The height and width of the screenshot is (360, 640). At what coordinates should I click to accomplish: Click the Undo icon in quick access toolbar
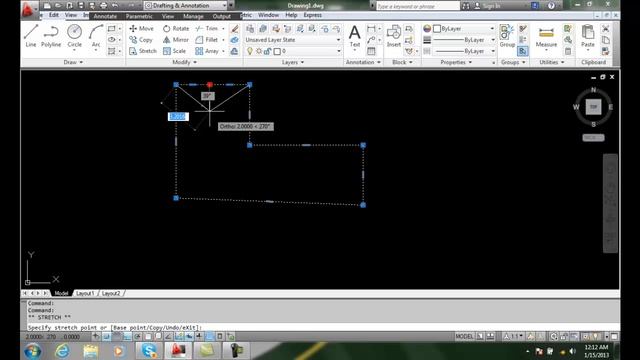[x=115, y=6]
